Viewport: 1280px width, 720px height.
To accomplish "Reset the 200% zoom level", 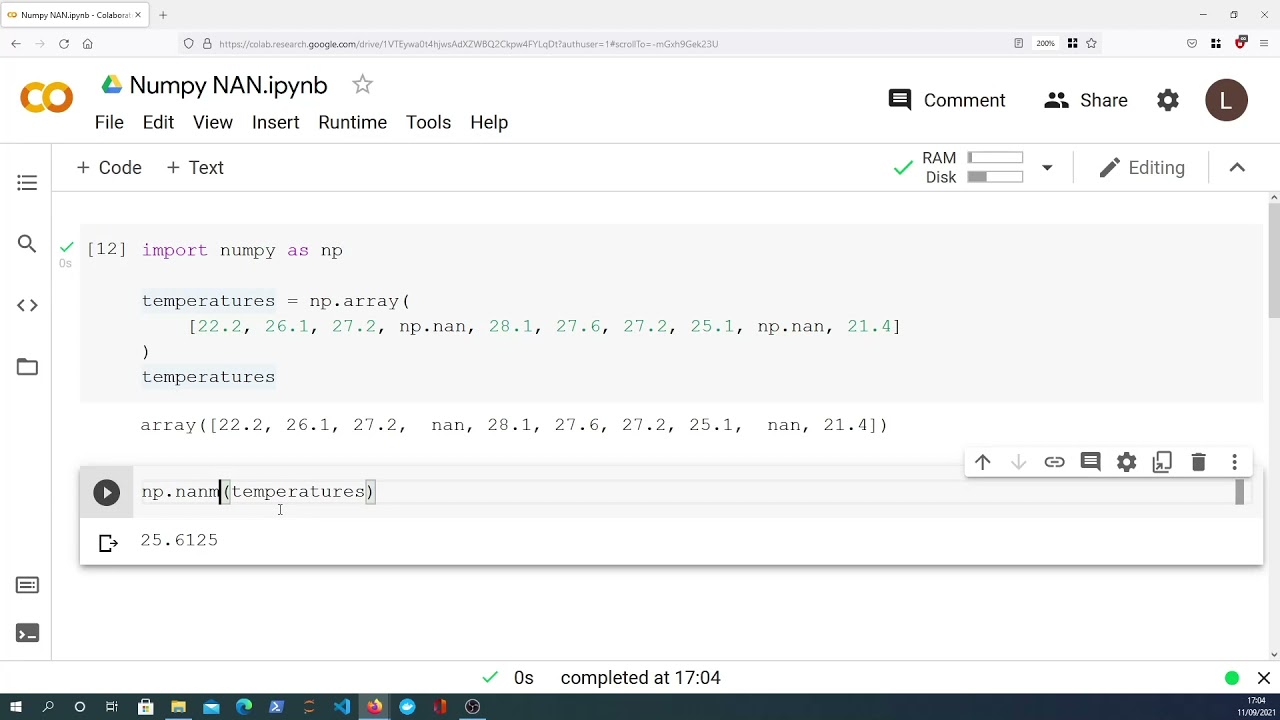I will pos(1046,44).
